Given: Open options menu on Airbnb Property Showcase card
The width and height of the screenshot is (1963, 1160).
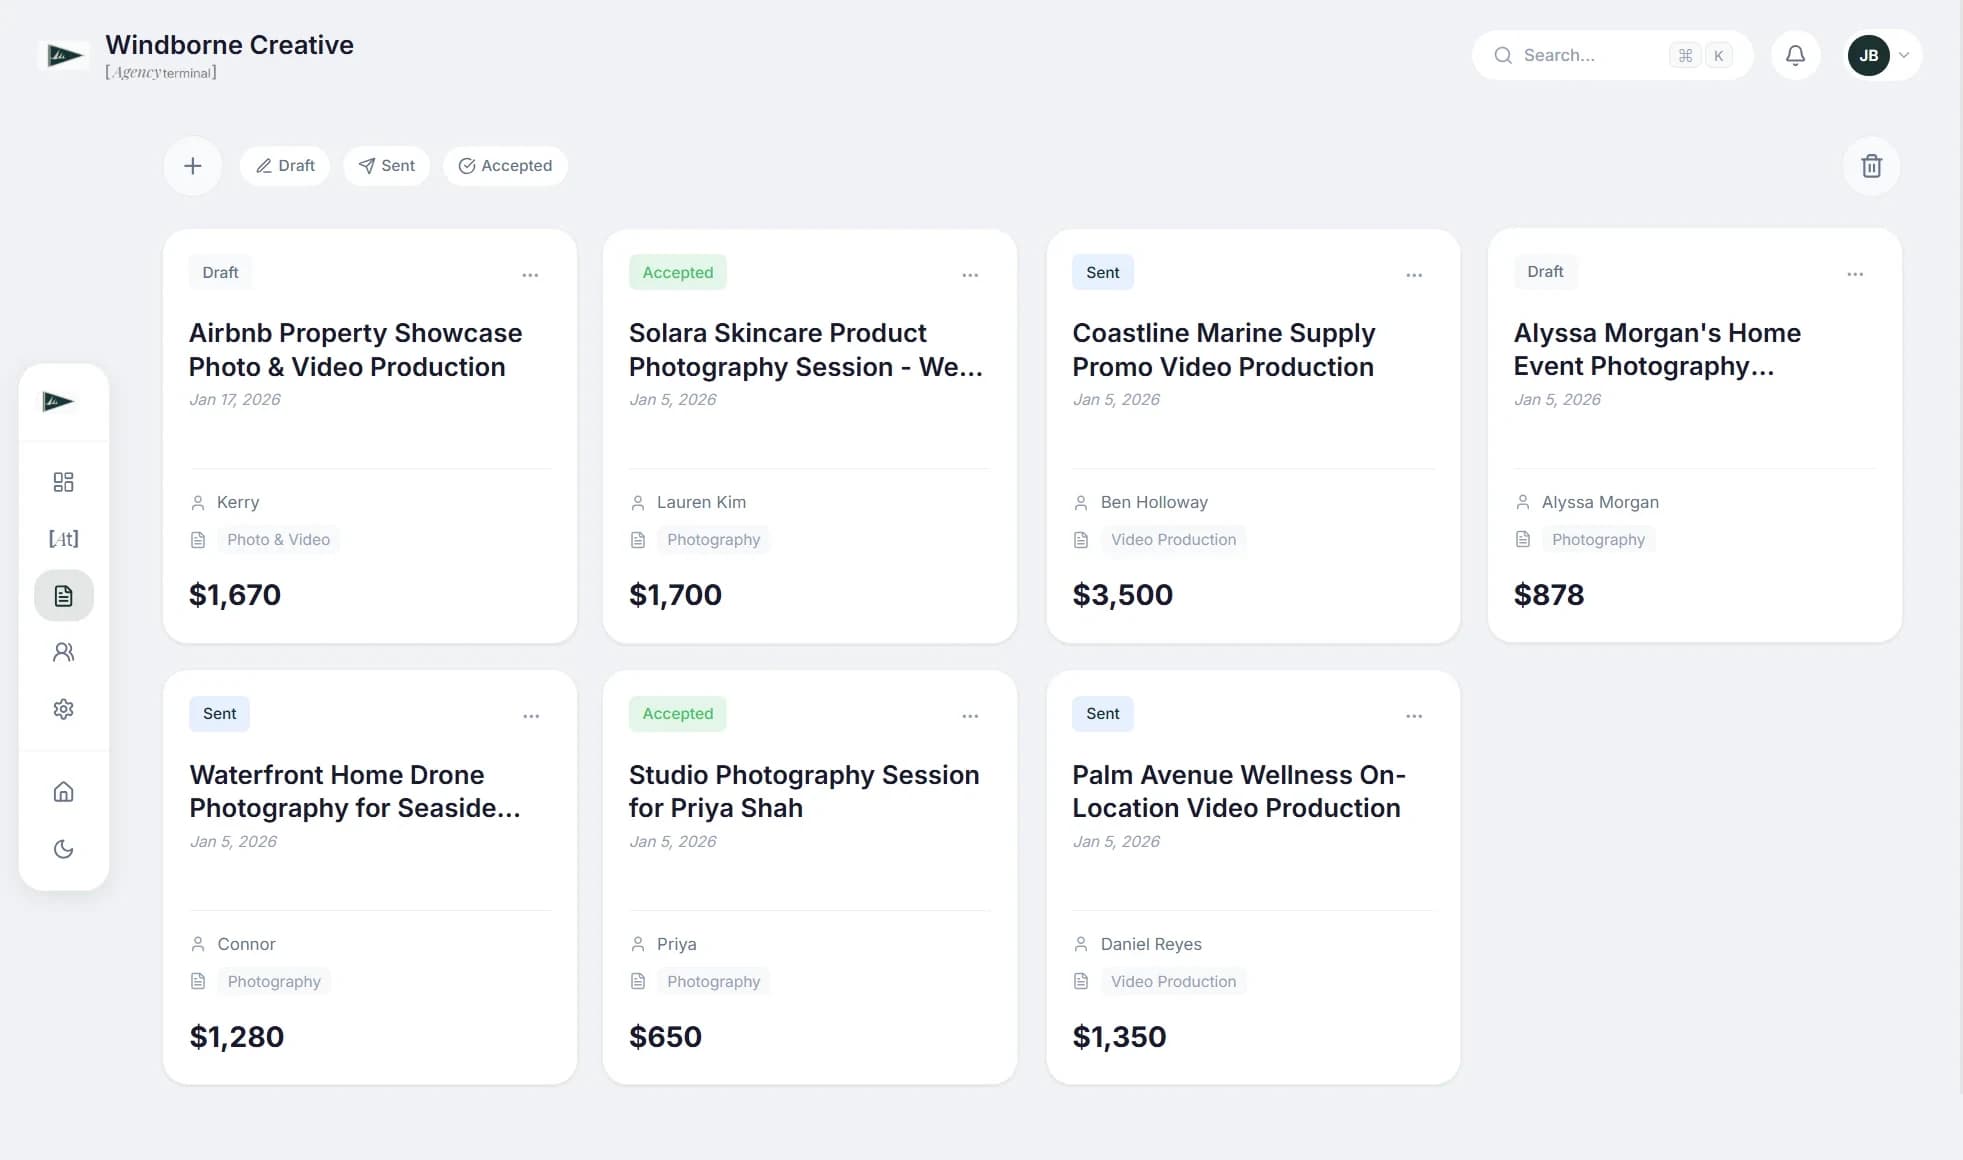Looking at the screenshot, I should click(x=530, y=275).
